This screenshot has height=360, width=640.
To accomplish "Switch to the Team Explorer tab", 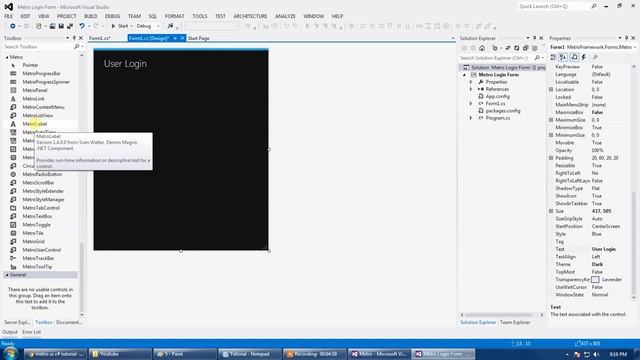I will click(515, 322).
